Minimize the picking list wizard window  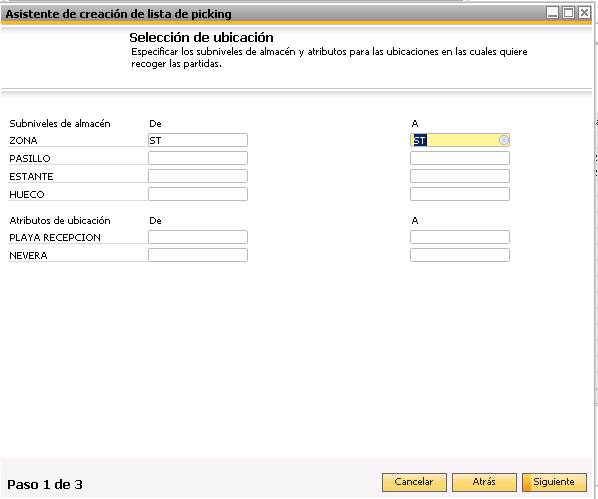tap(552, 13)
